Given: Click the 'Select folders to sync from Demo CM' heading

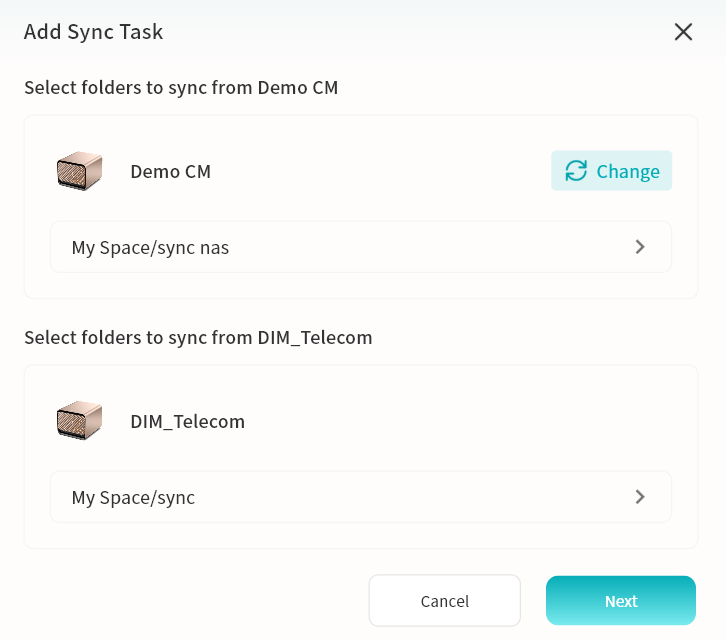Looking at the screenshot, I should [181, 88].
